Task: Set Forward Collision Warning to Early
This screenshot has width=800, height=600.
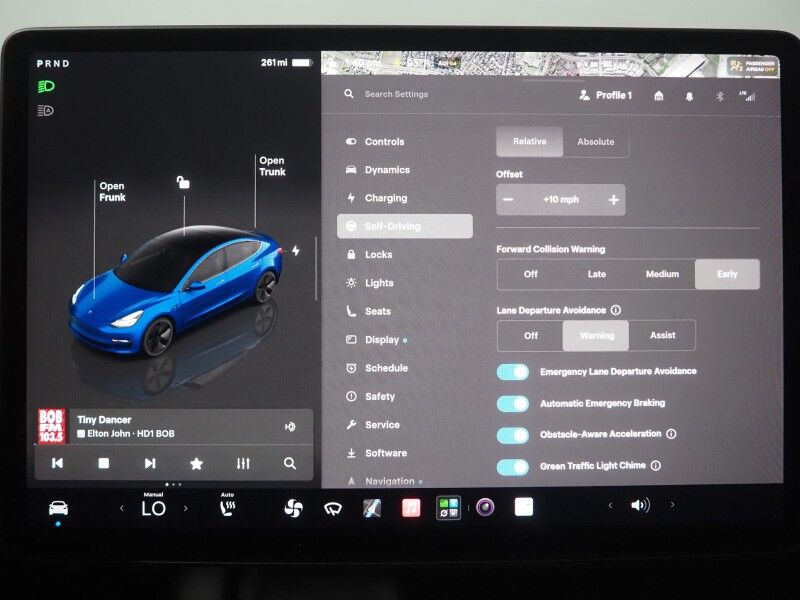Action: click(x=727, y=274)
